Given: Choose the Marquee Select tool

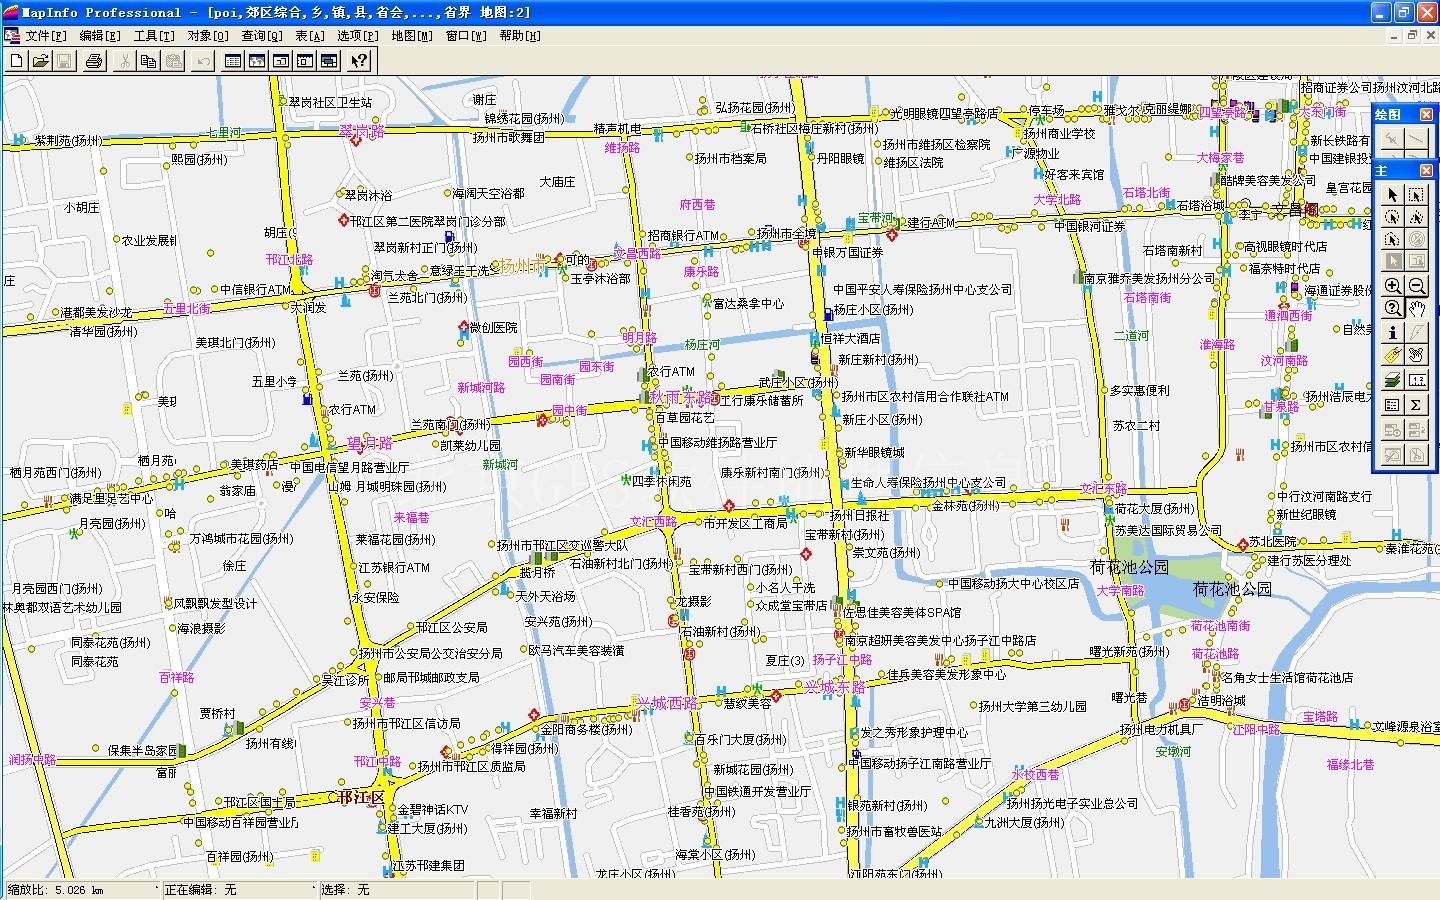Looking at the screenshot, I should (x=1416, y=195).
